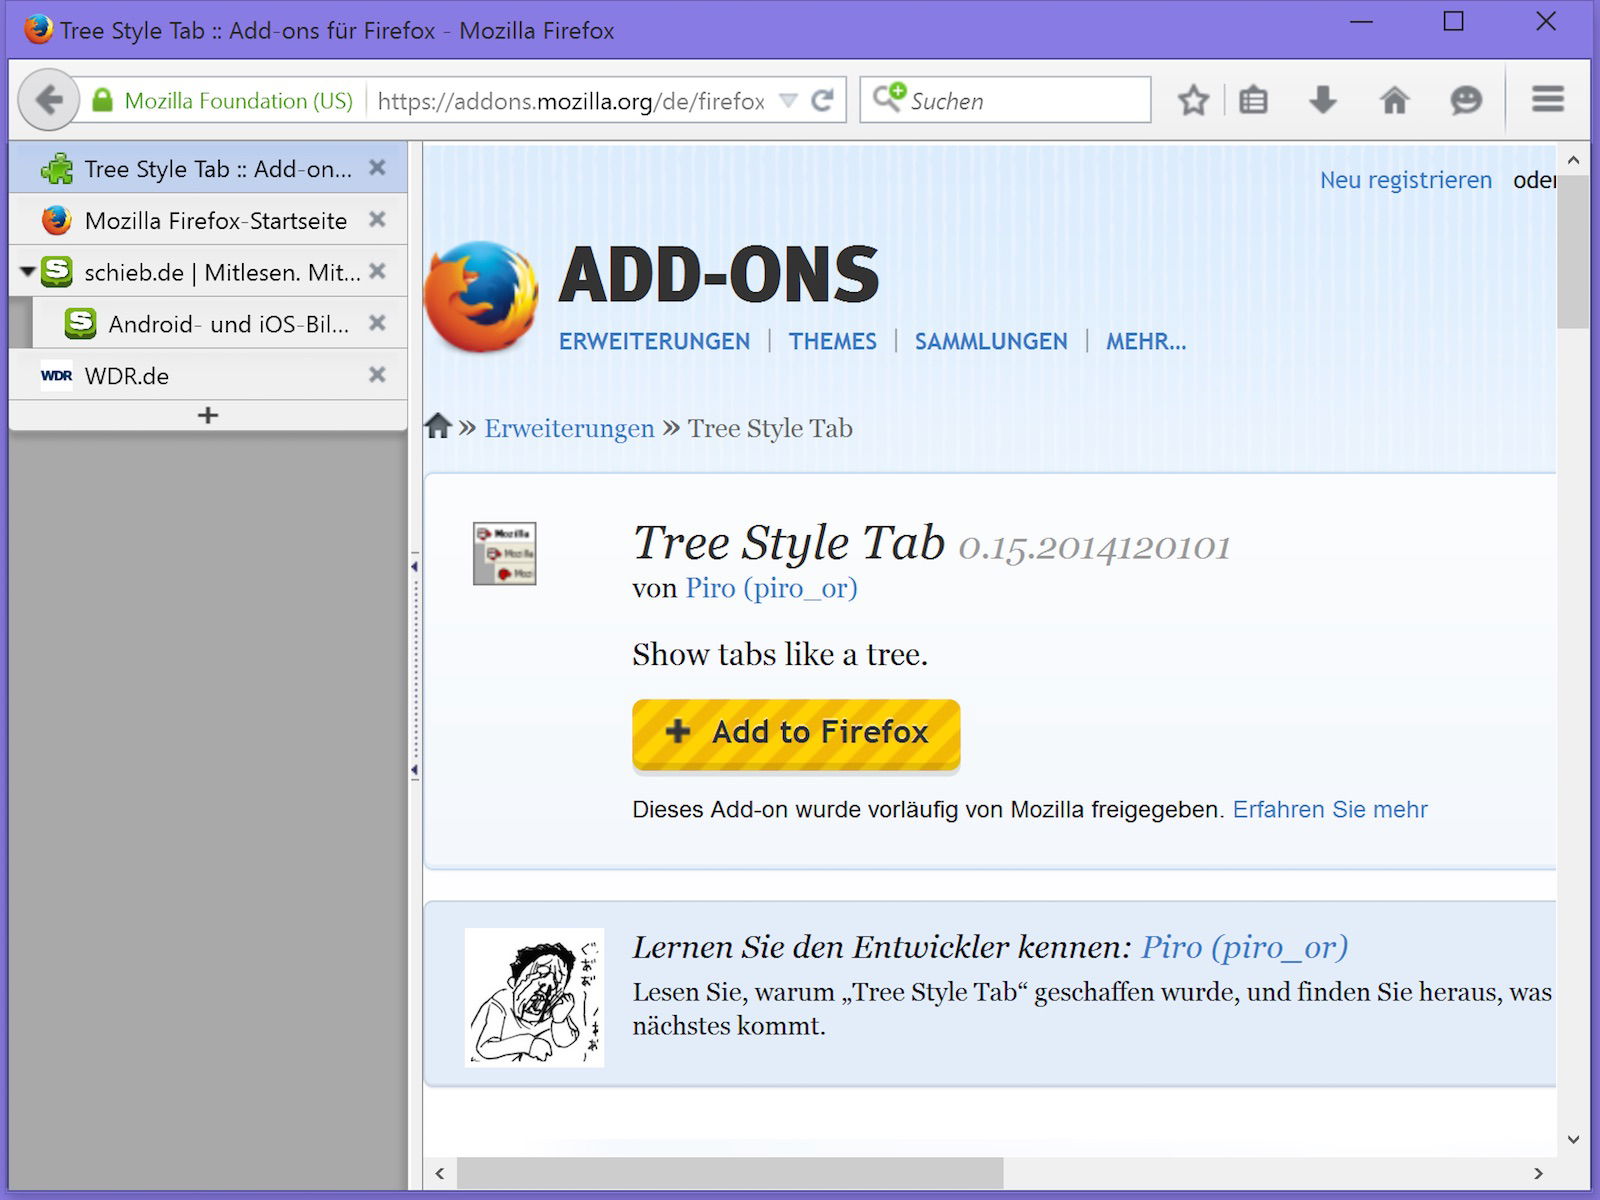The image size is (1600, 1200).
Task: Click the ADD-ONS heading
Action: [x=719, y=275]
